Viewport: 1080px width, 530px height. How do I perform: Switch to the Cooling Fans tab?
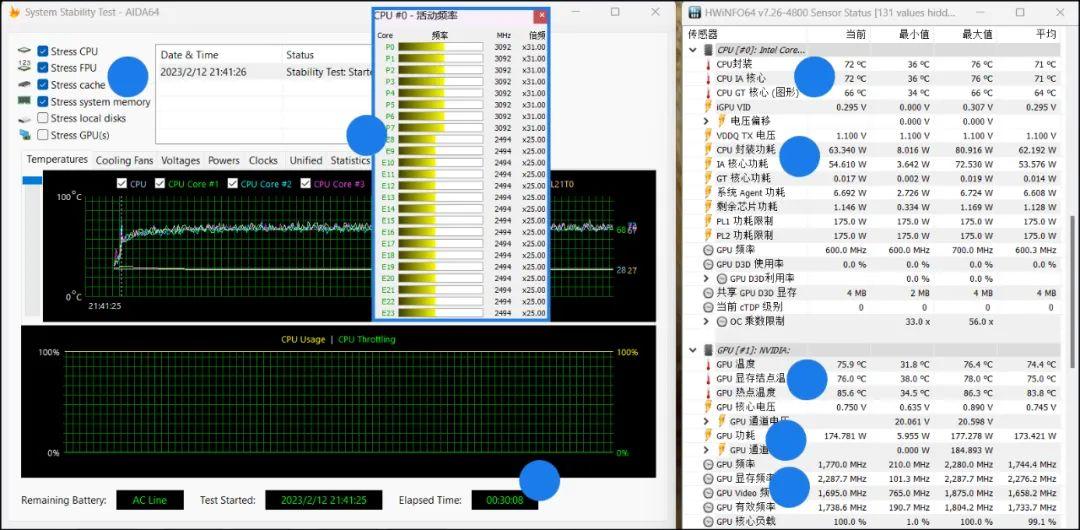pos(124,160)
